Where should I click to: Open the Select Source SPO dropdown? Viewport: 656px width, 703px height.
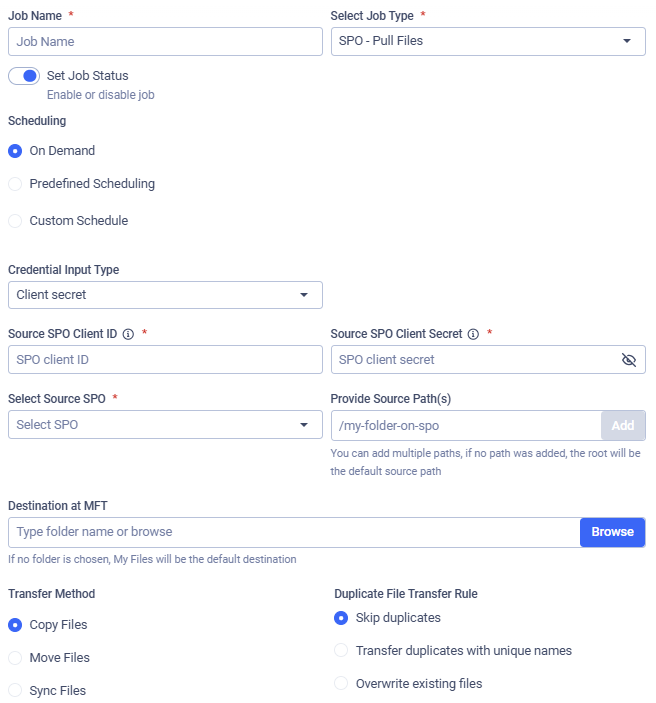pos(165,425)
